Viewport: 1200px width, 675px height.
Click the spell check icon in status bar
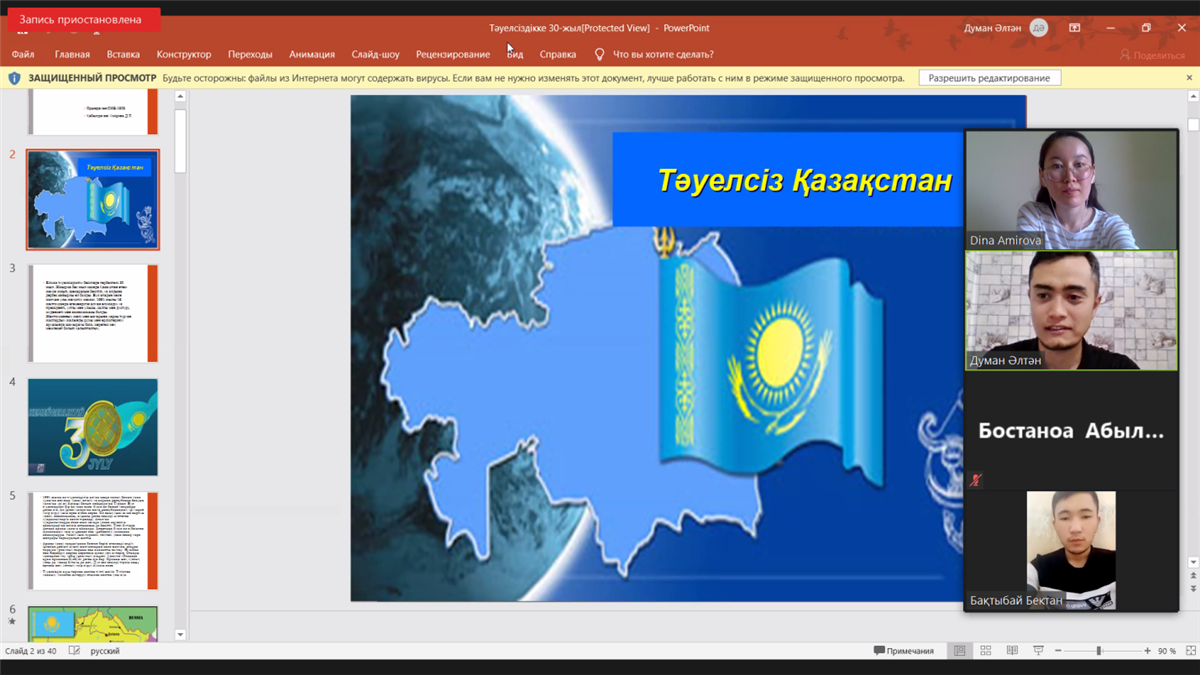click(74, 651)
